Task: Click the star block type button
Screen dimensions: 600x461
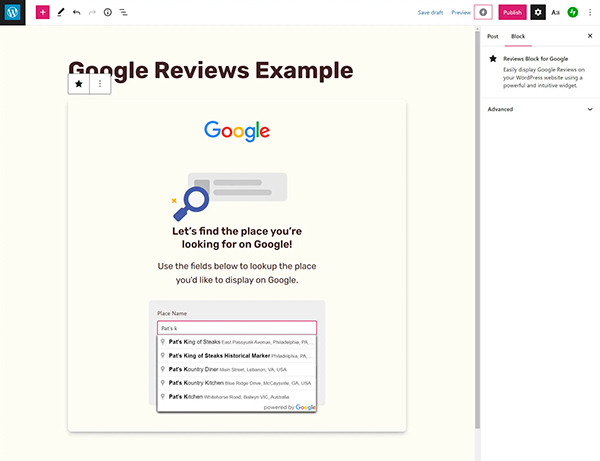Action: (x=79, y=84)
